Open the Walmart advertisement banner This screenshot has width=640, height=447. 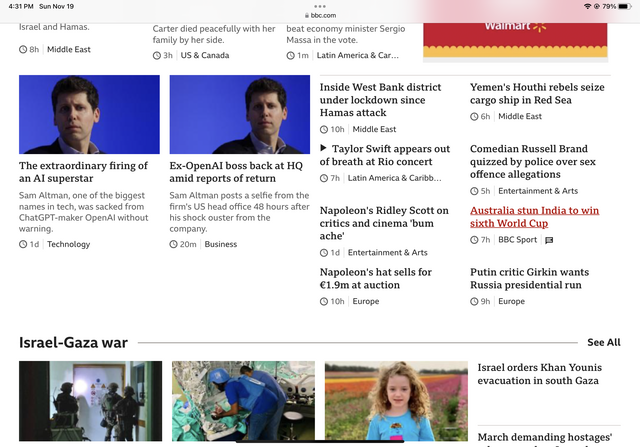[515, 41]
